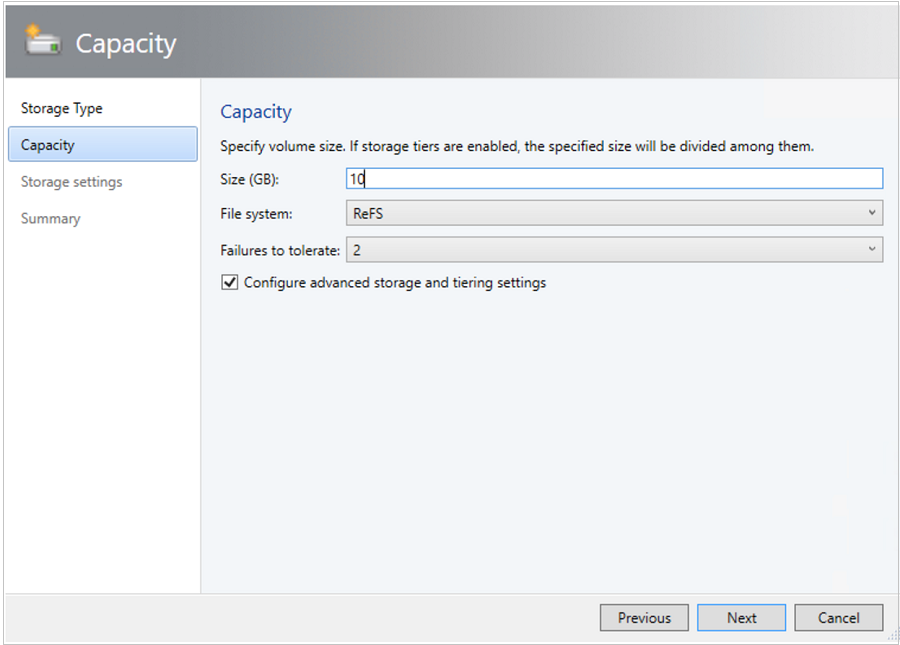
Task: Open the Storage settings step
Action: pos(71,181)
